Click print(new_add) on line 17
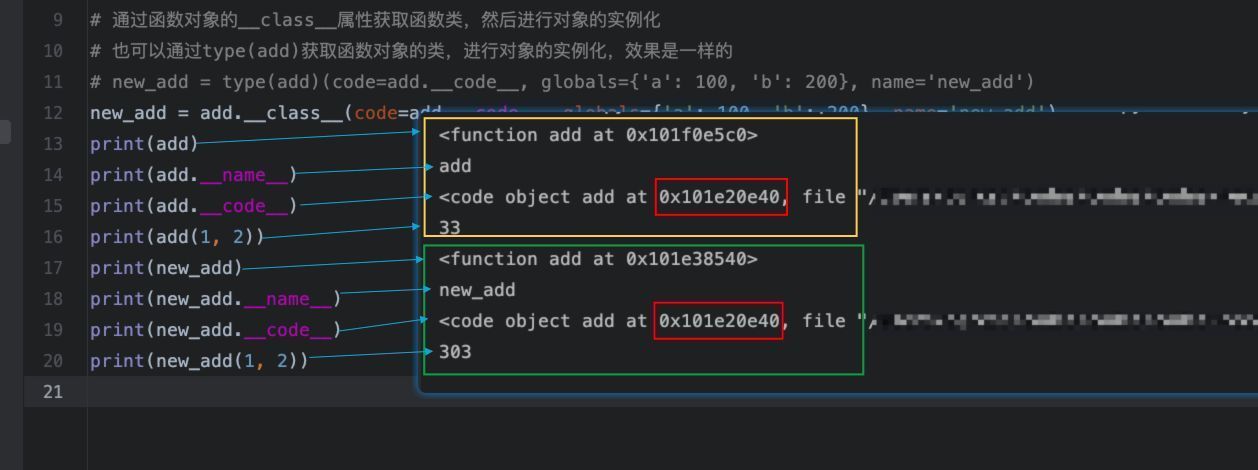This screenshot has height=470, width=1258. click(166, 268)
